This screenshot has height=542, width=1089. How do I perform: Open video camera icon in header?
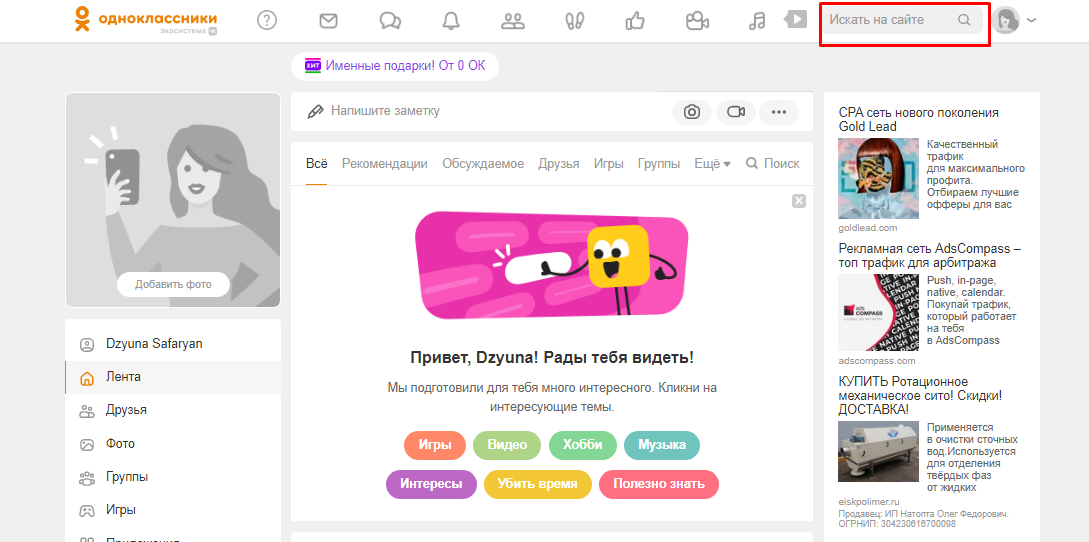pyautogui.click(x=697, y=21)
